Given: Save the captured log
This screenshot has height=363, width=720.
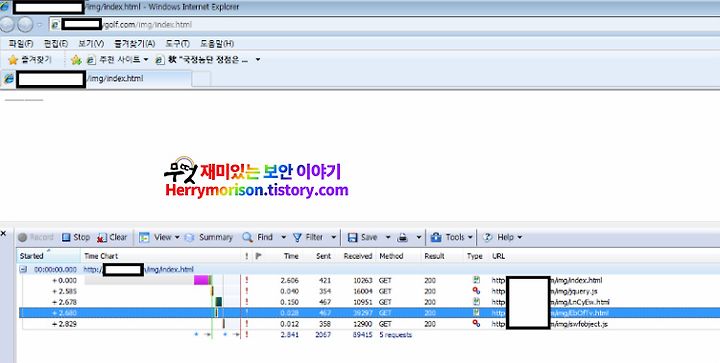Looking at the screenshot, I should (363, 237).
